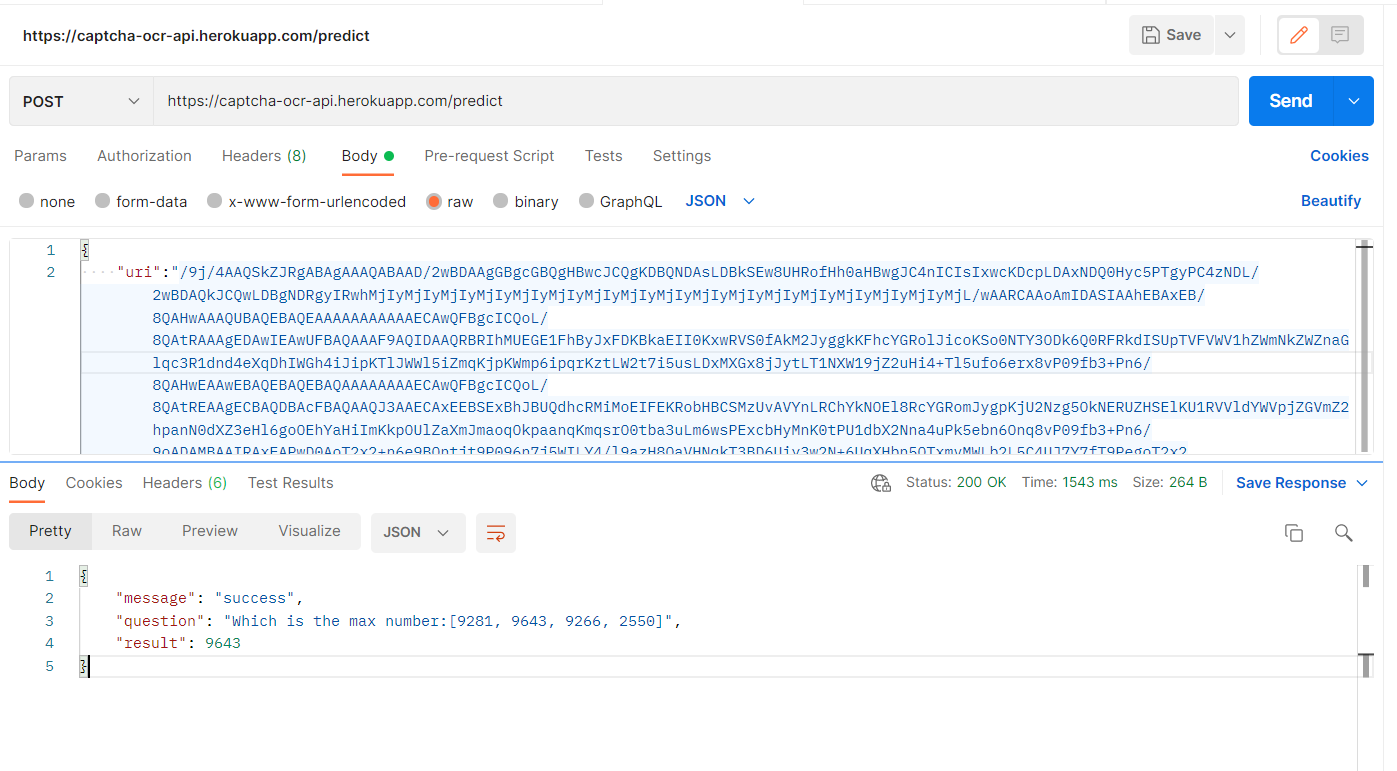The height and width of the screenshot is (771, 1397).
Task: Open the POST method dropdown
Action: (x=81, y=101)
